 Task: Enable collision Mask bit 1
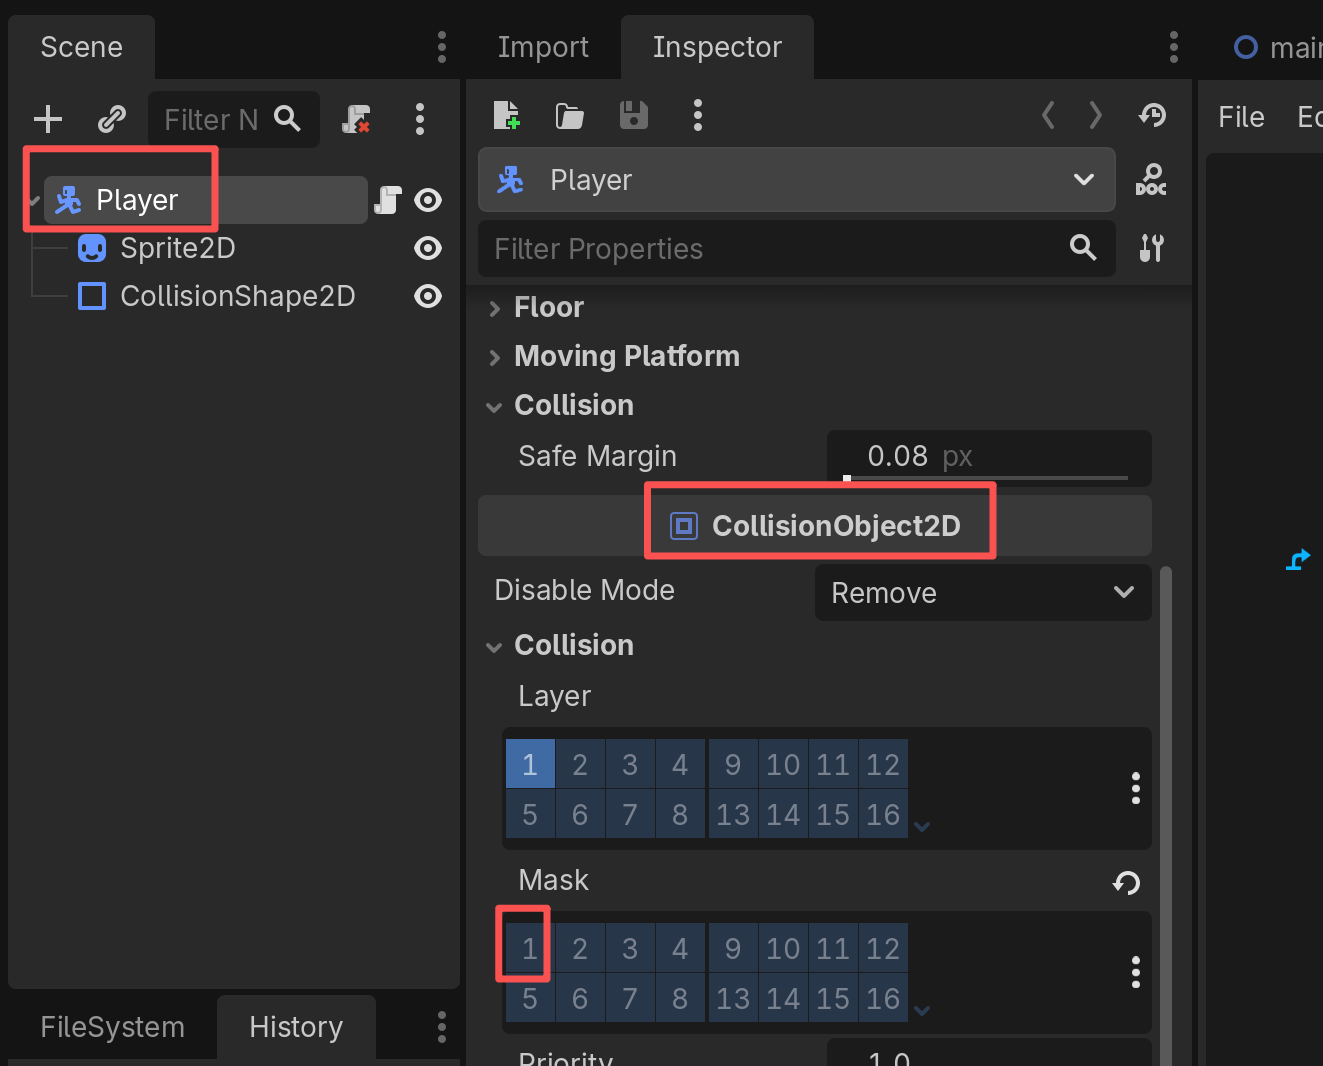click(530, 949)
